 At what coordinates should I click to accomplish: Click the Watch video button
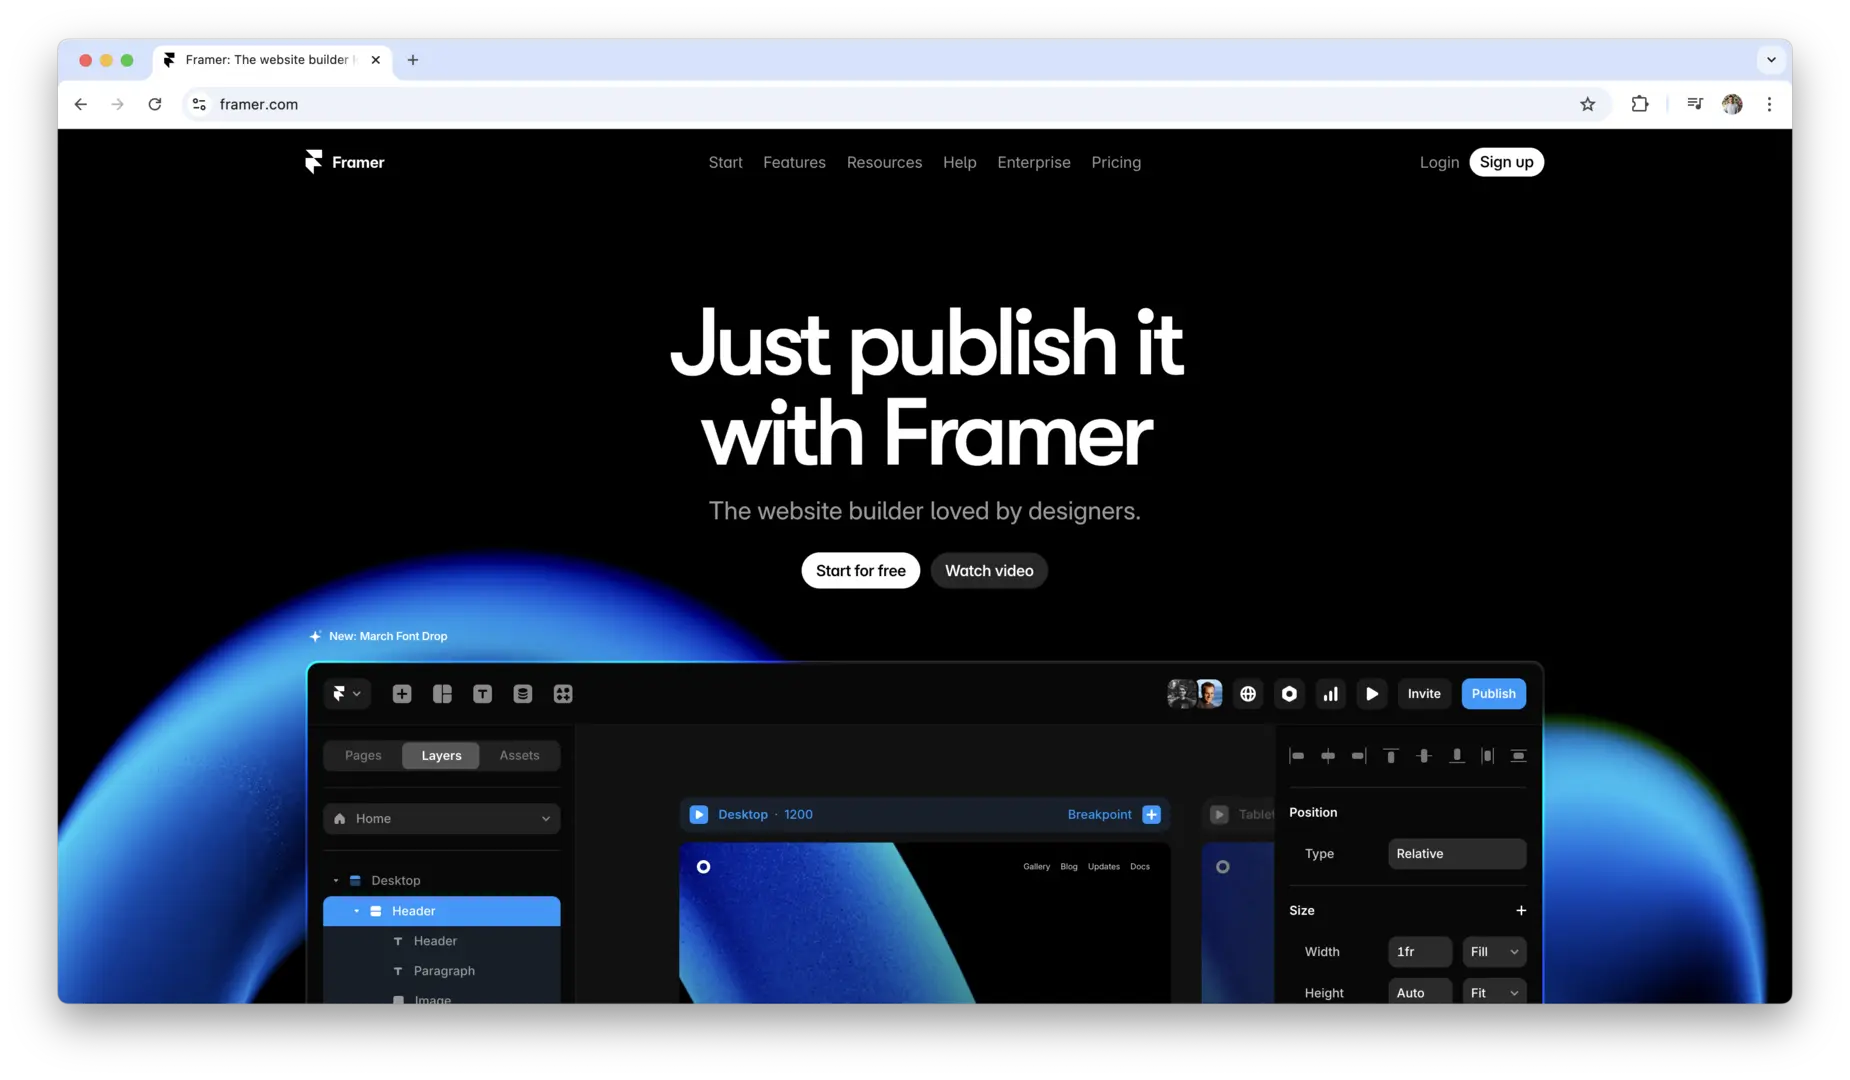(989, 571)
